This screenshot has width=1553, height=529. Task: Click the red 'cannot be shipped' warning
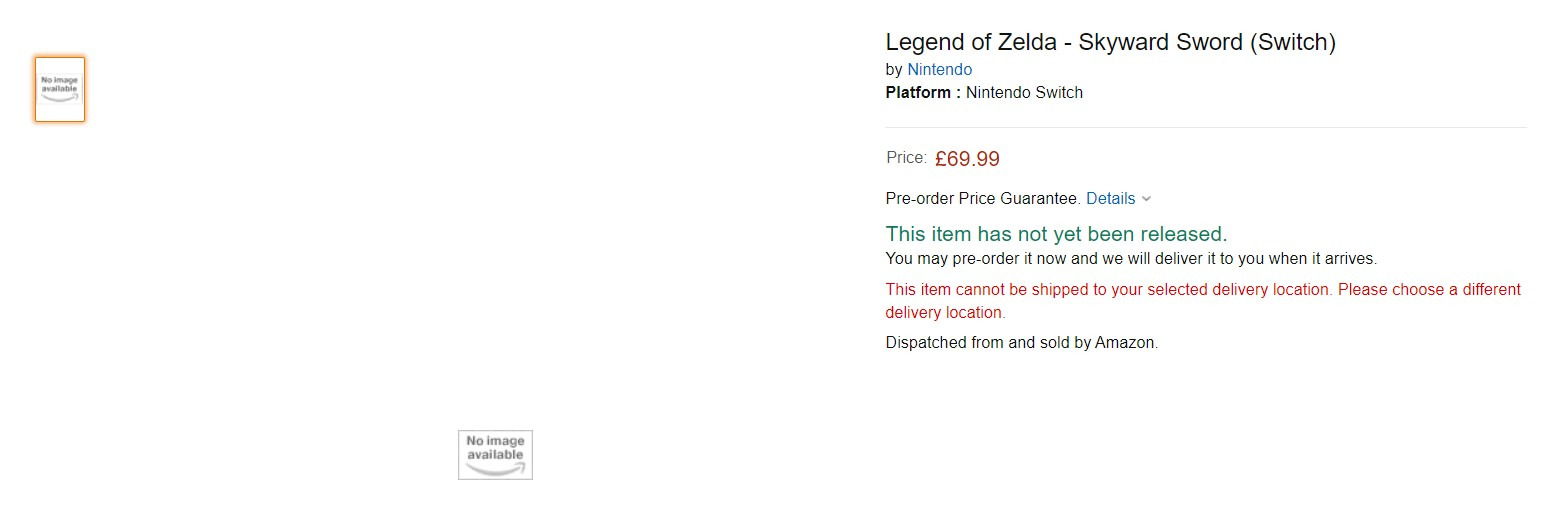[1202, 290]
